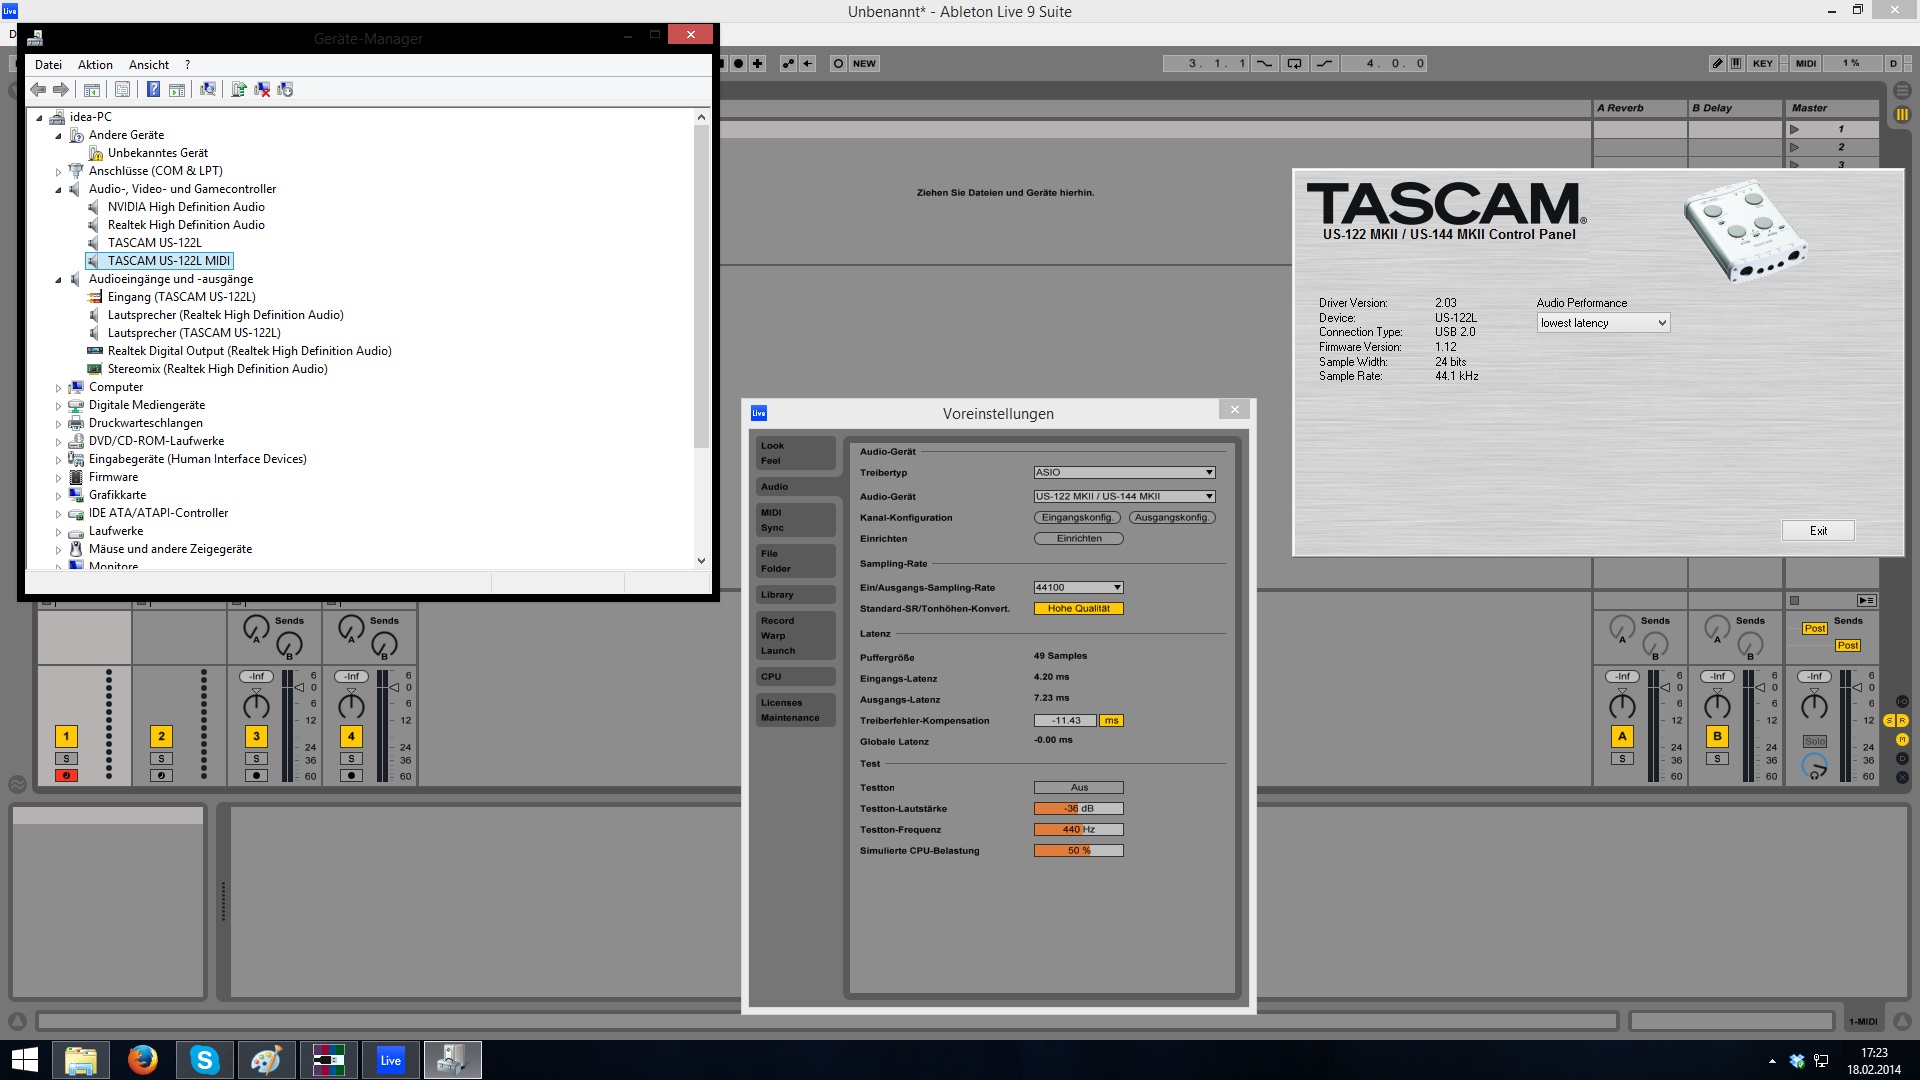
Task: Arm track 3 for recording
Action: click(x=256, y=775)
